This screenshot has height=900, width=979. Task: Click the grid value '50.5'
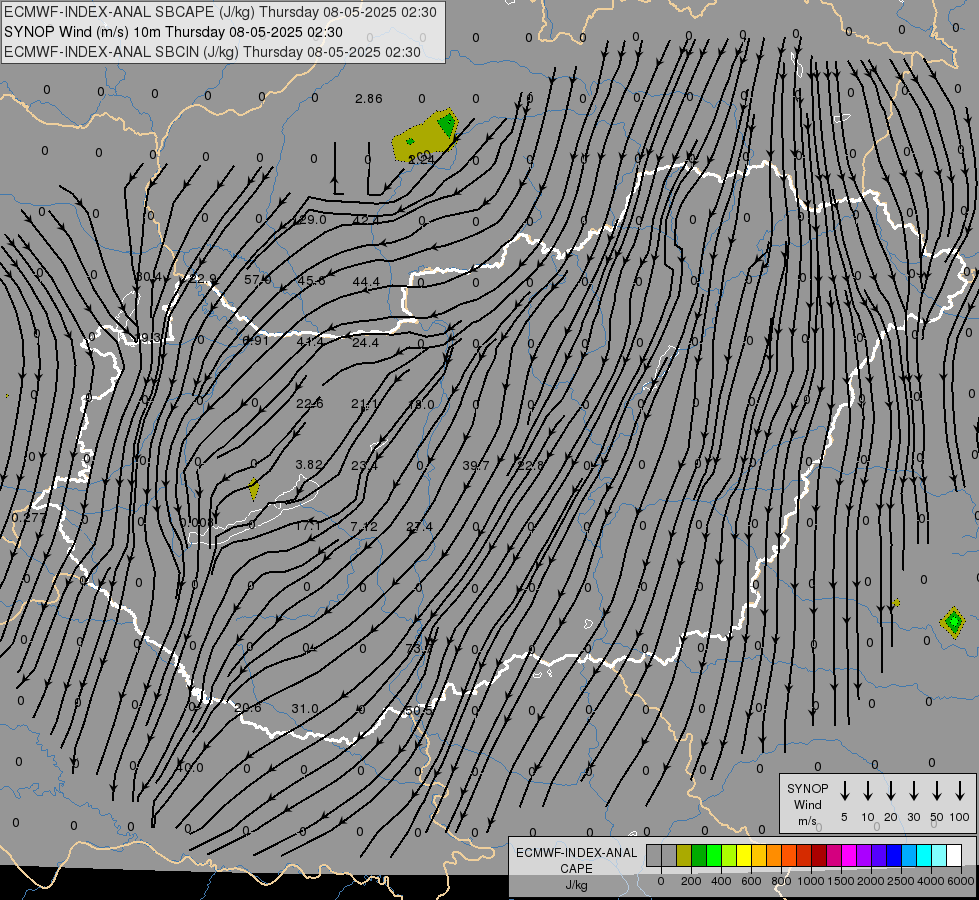pos(418,711)
